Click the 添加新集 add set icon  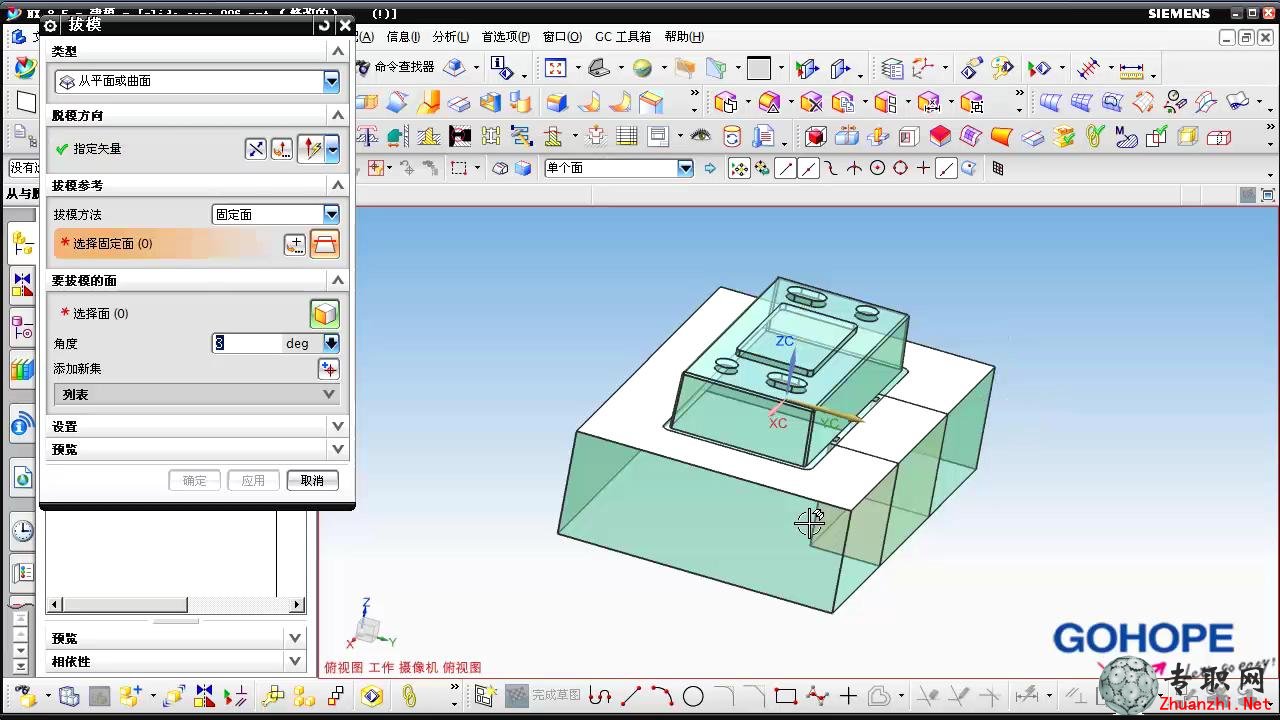328,369
